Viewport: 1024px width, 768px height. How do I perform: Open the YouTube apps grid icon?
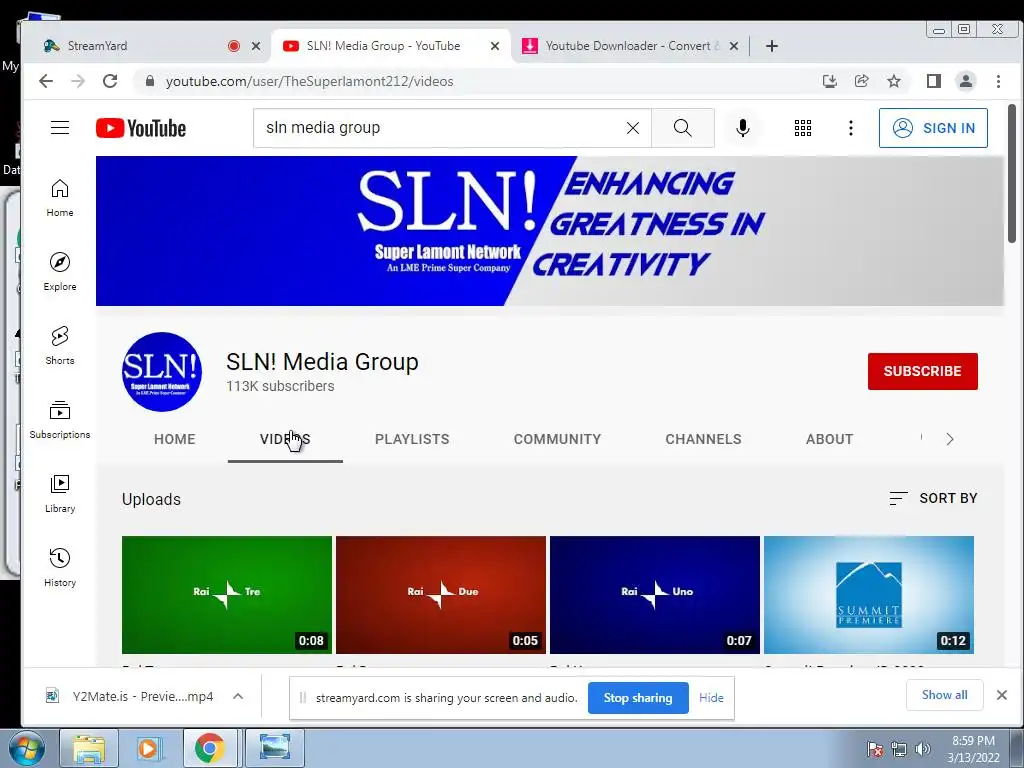803,128
